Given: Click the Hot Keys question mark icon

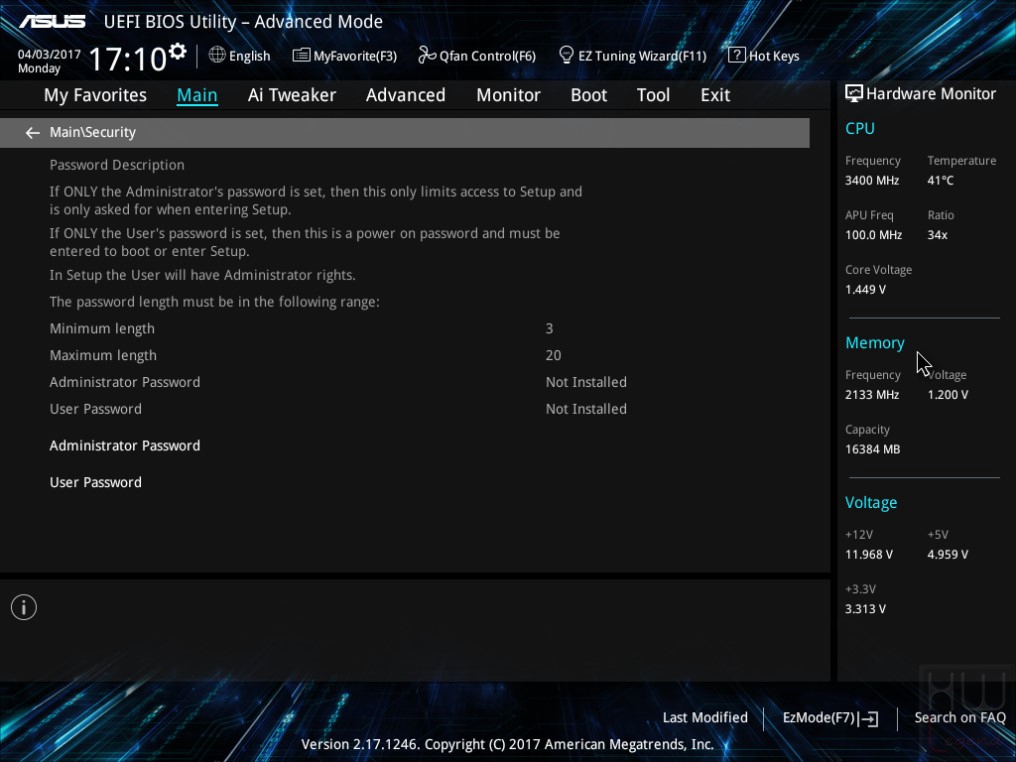Looking at the screenshot, I should (736, 55).
